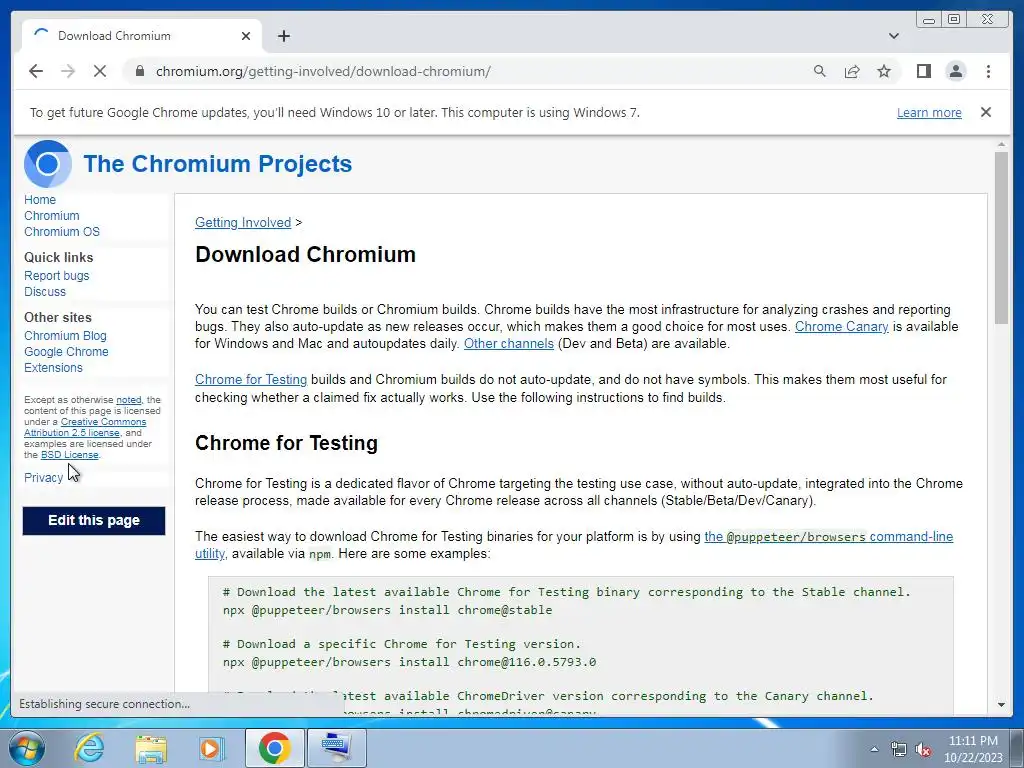Open the Extensions sidebar link
1024x768 pixels.
click(54, 368)
